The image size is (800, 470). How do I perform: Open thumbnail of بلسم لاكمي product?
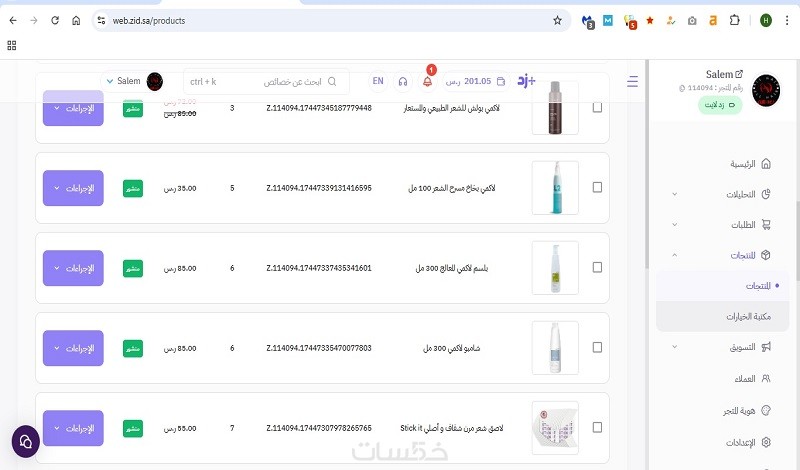(x=555, y=268)
